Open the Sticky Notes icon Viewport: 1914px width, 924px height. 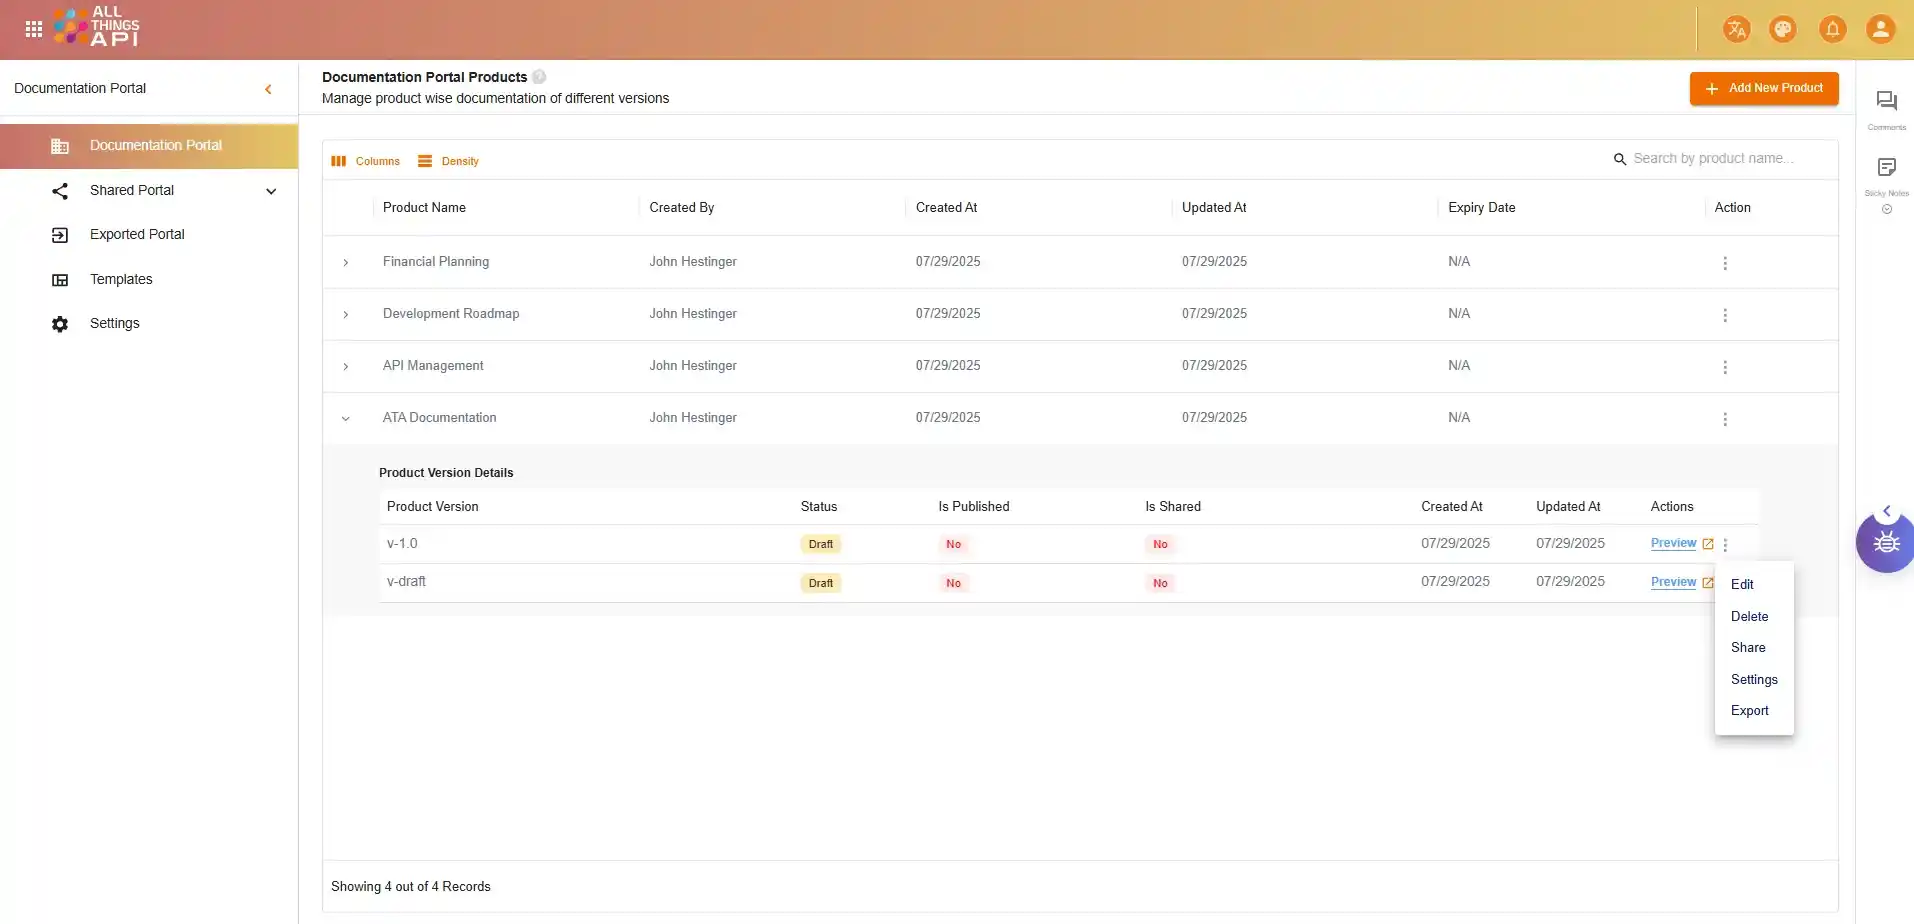click(1886, 168)
